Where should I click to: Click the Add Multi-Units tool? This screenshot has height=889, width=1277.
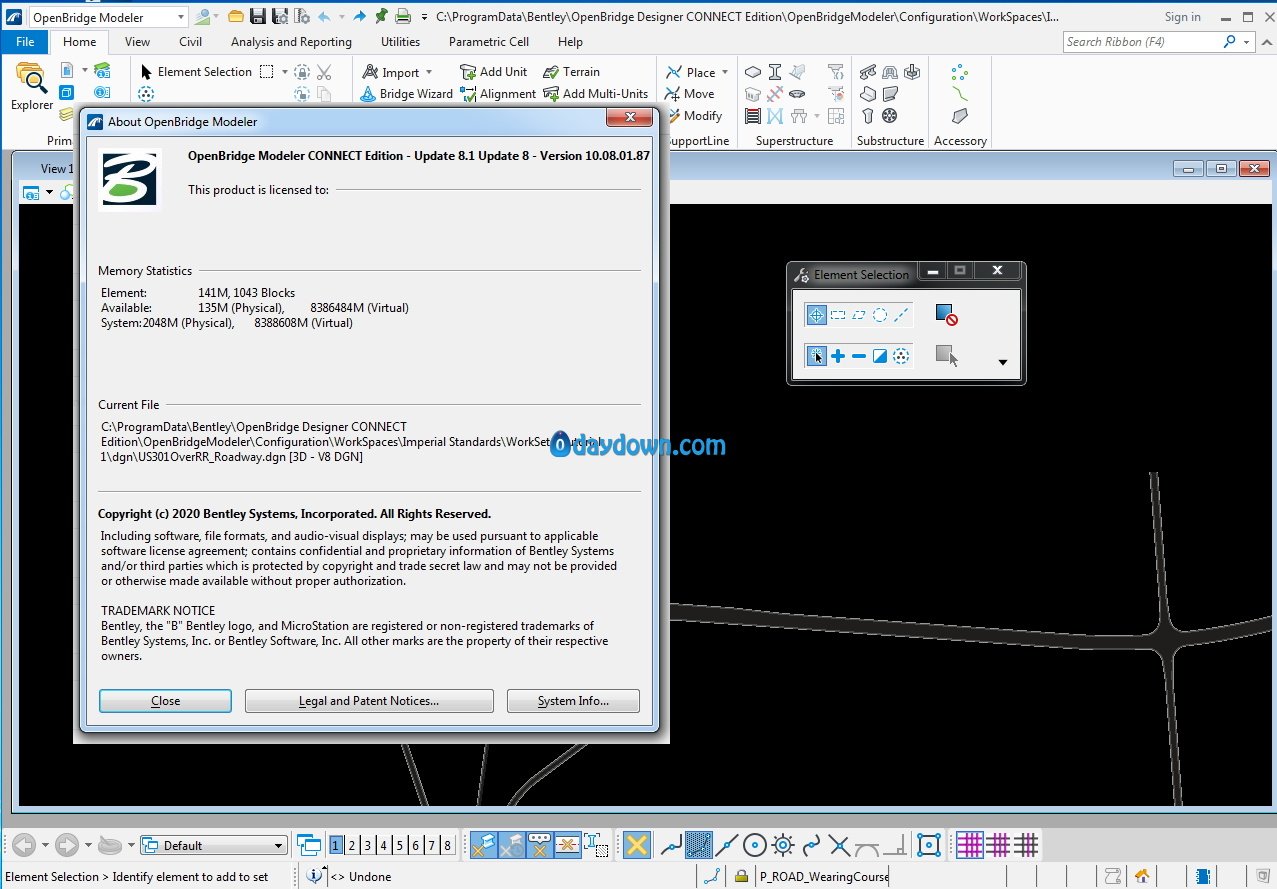click(x=595, y=94)
